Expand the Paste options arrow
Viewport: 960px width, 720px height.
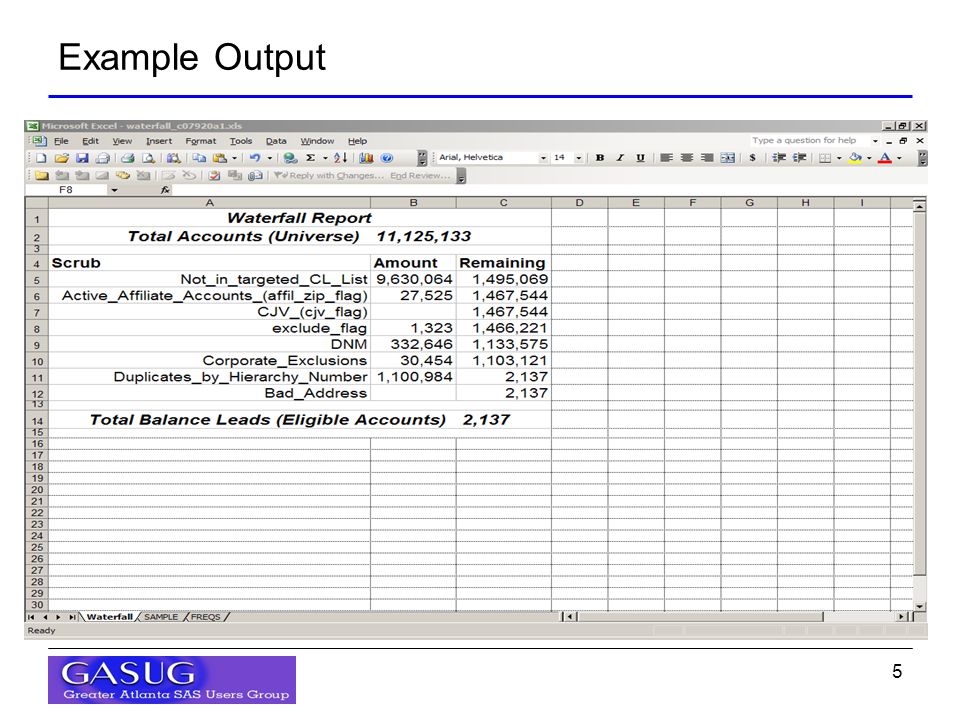pos(234,158)
